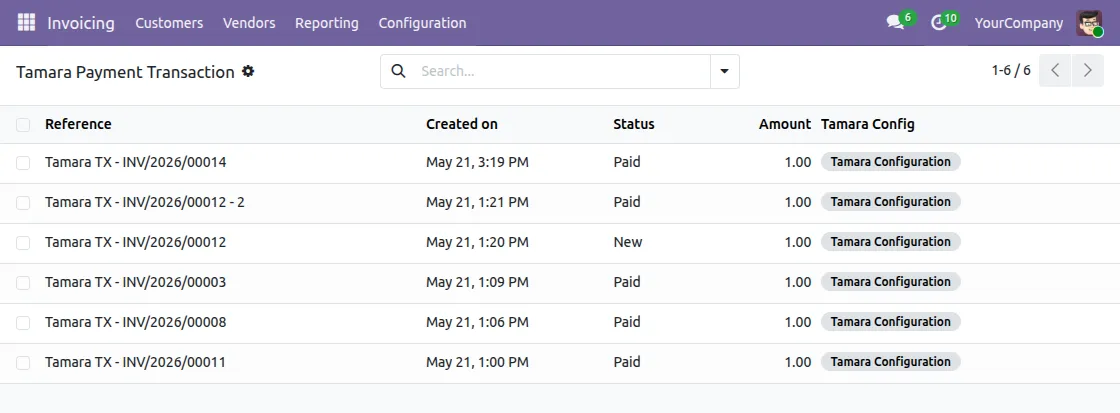The image size is (1120, 413).
Task: Click the 1-6 / 6 pager counter
Action: coord(1011,71)
